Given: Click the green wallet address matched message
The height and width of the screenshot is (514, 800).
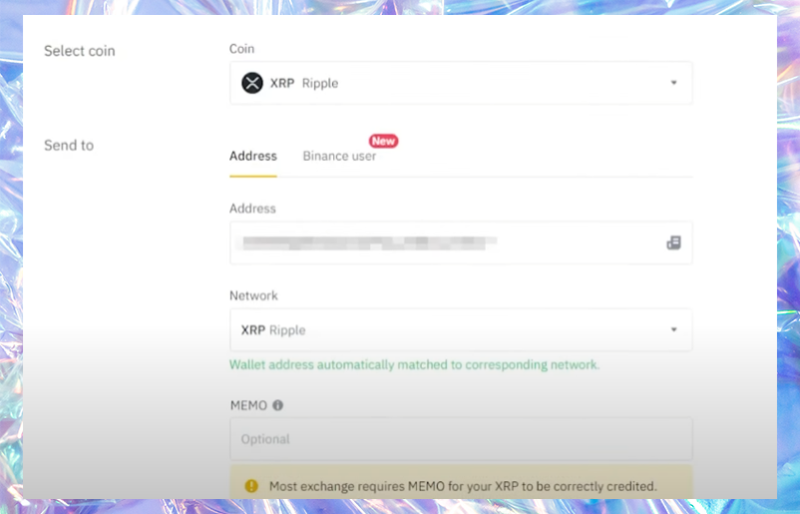Looking at the screenshot, I should pos(414,365).
